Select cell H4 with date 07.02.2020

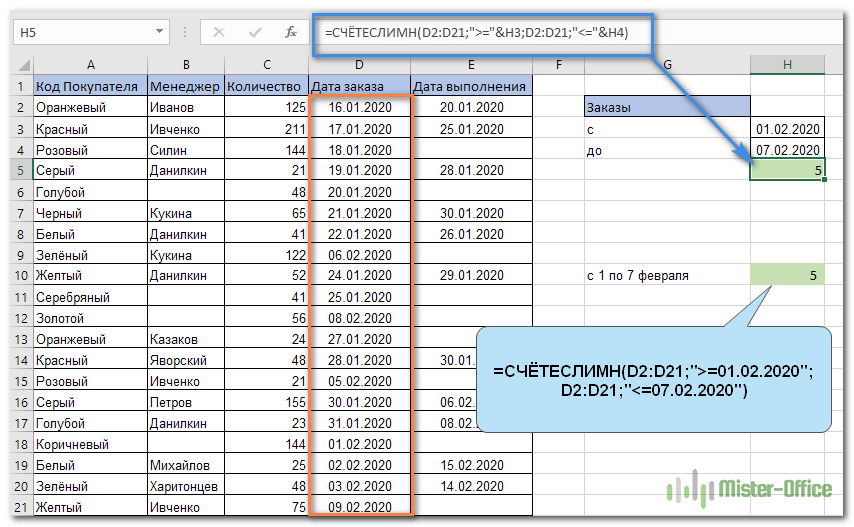(787, 150)
